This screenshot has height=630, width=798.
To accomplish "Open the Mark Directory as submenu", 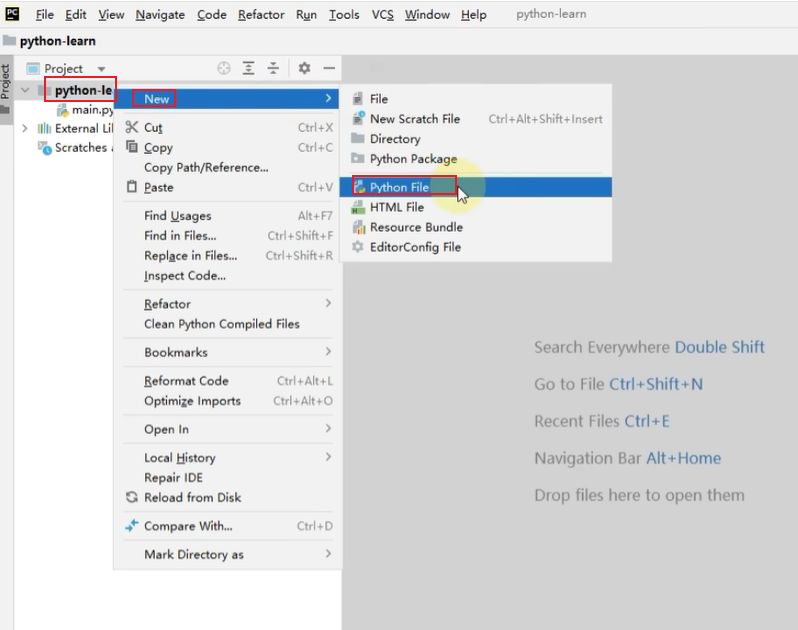I will [194, 554].
